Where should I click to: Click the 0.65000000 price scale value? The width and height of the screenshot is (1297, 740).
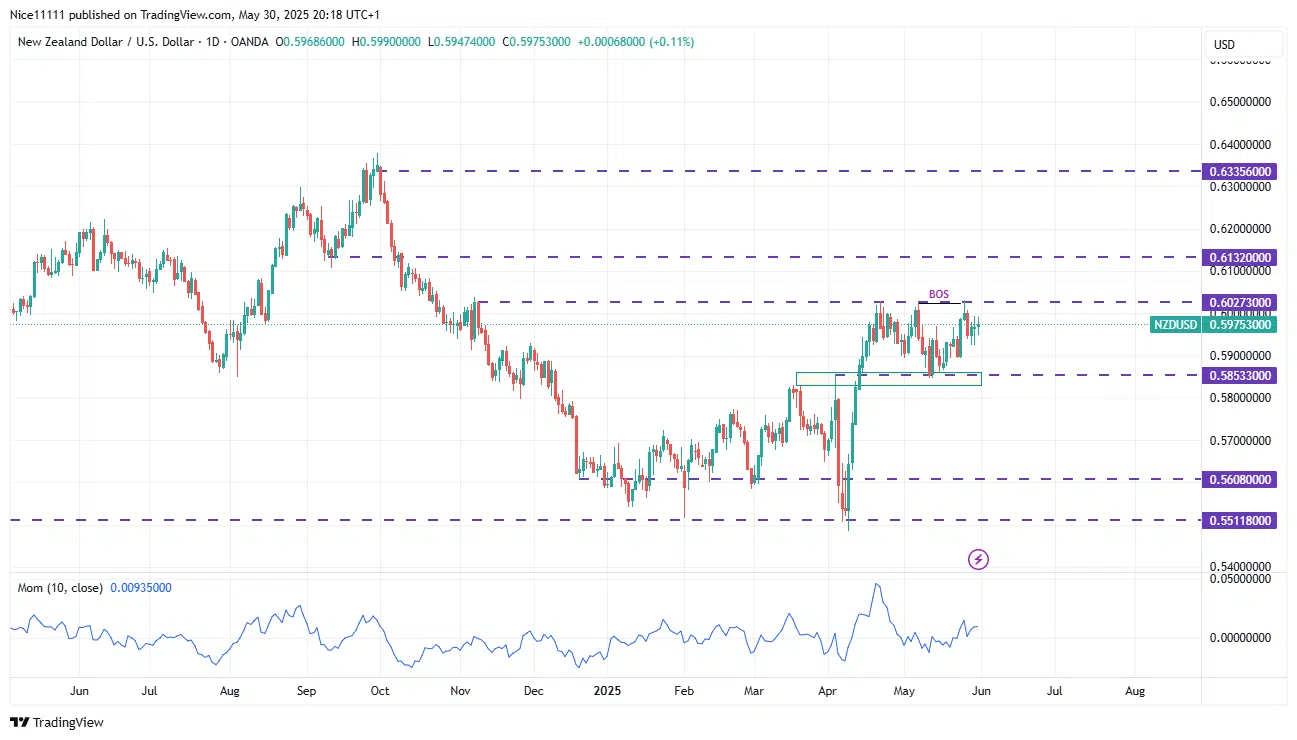(1241, 102)
